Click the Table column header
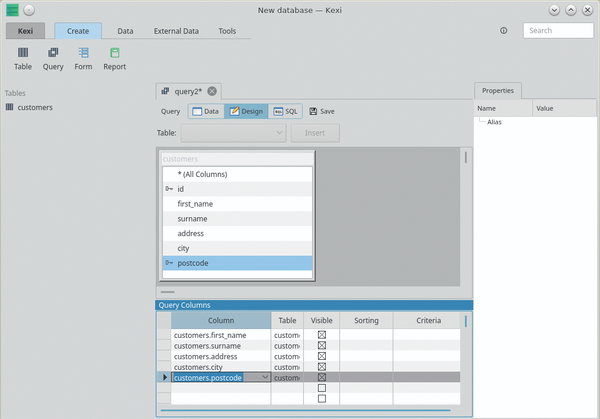 click(287, 321)
